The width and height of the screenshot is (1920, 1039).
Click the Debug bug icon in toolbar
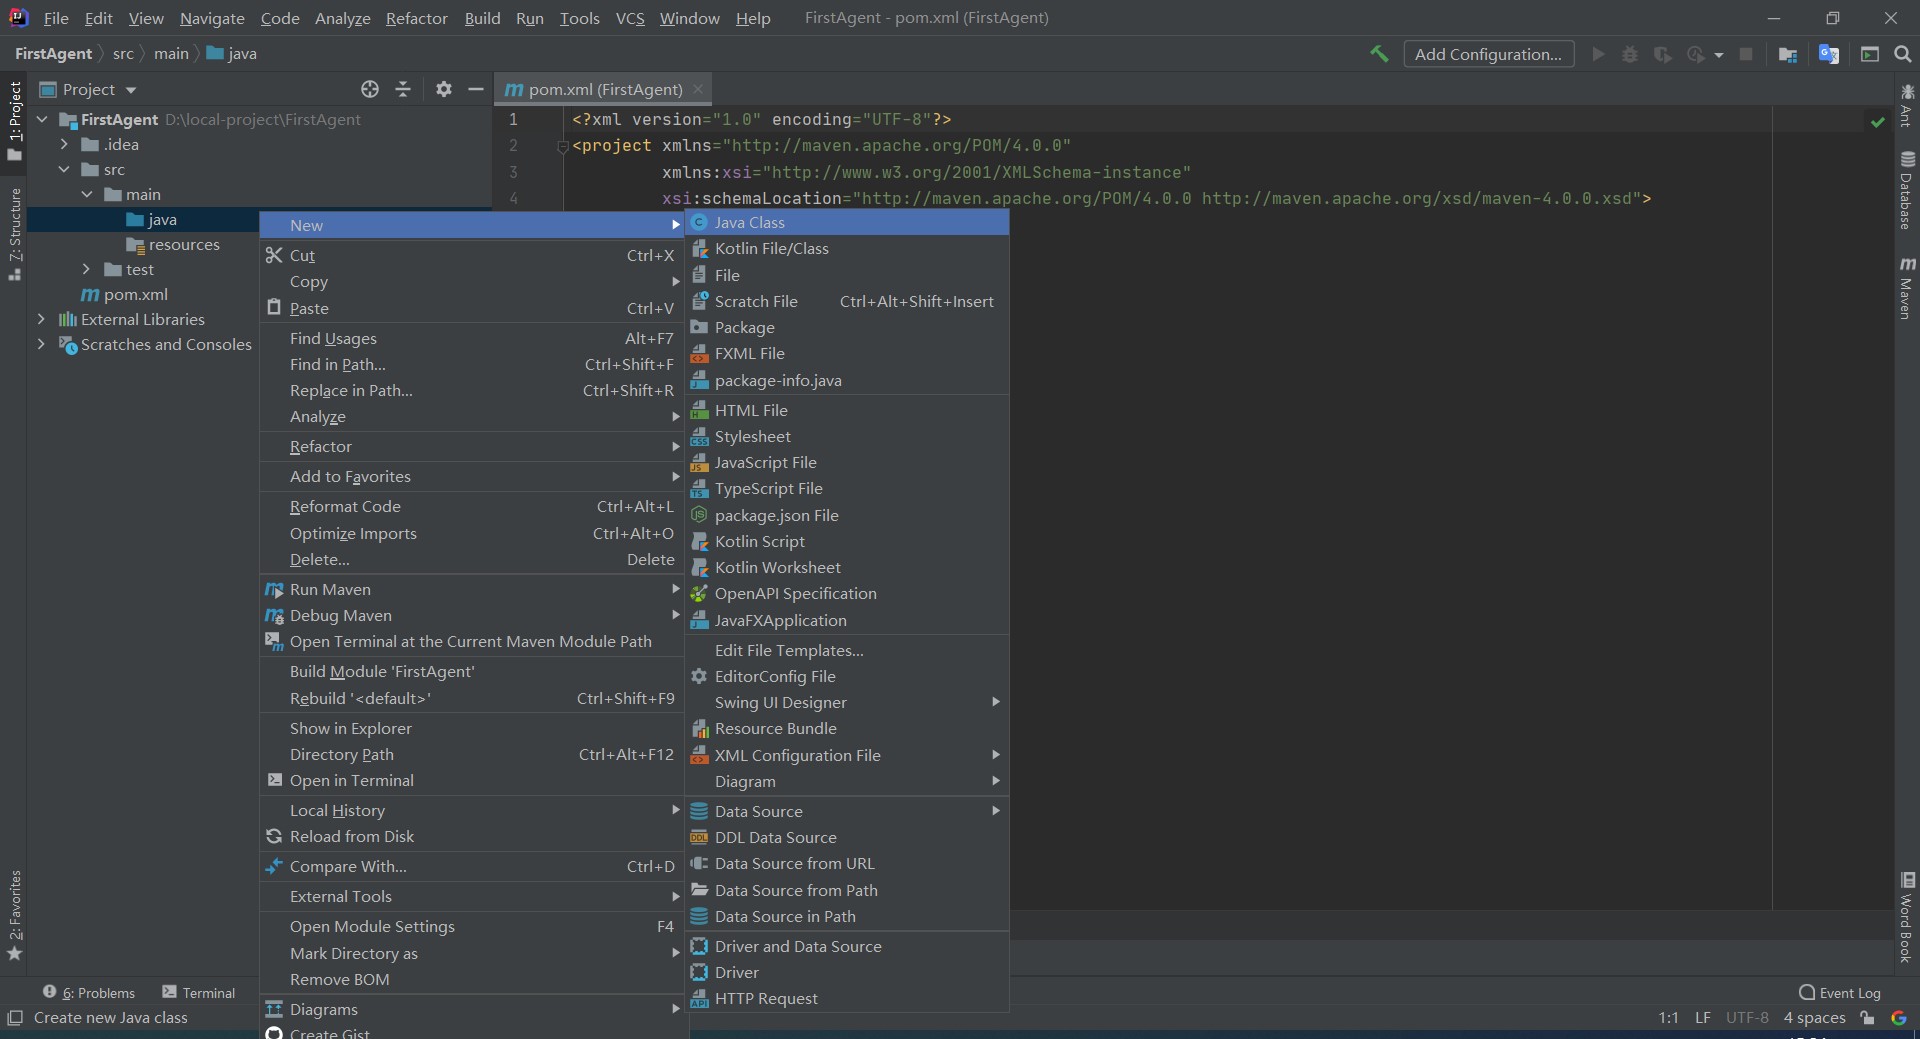point(1630,54)
